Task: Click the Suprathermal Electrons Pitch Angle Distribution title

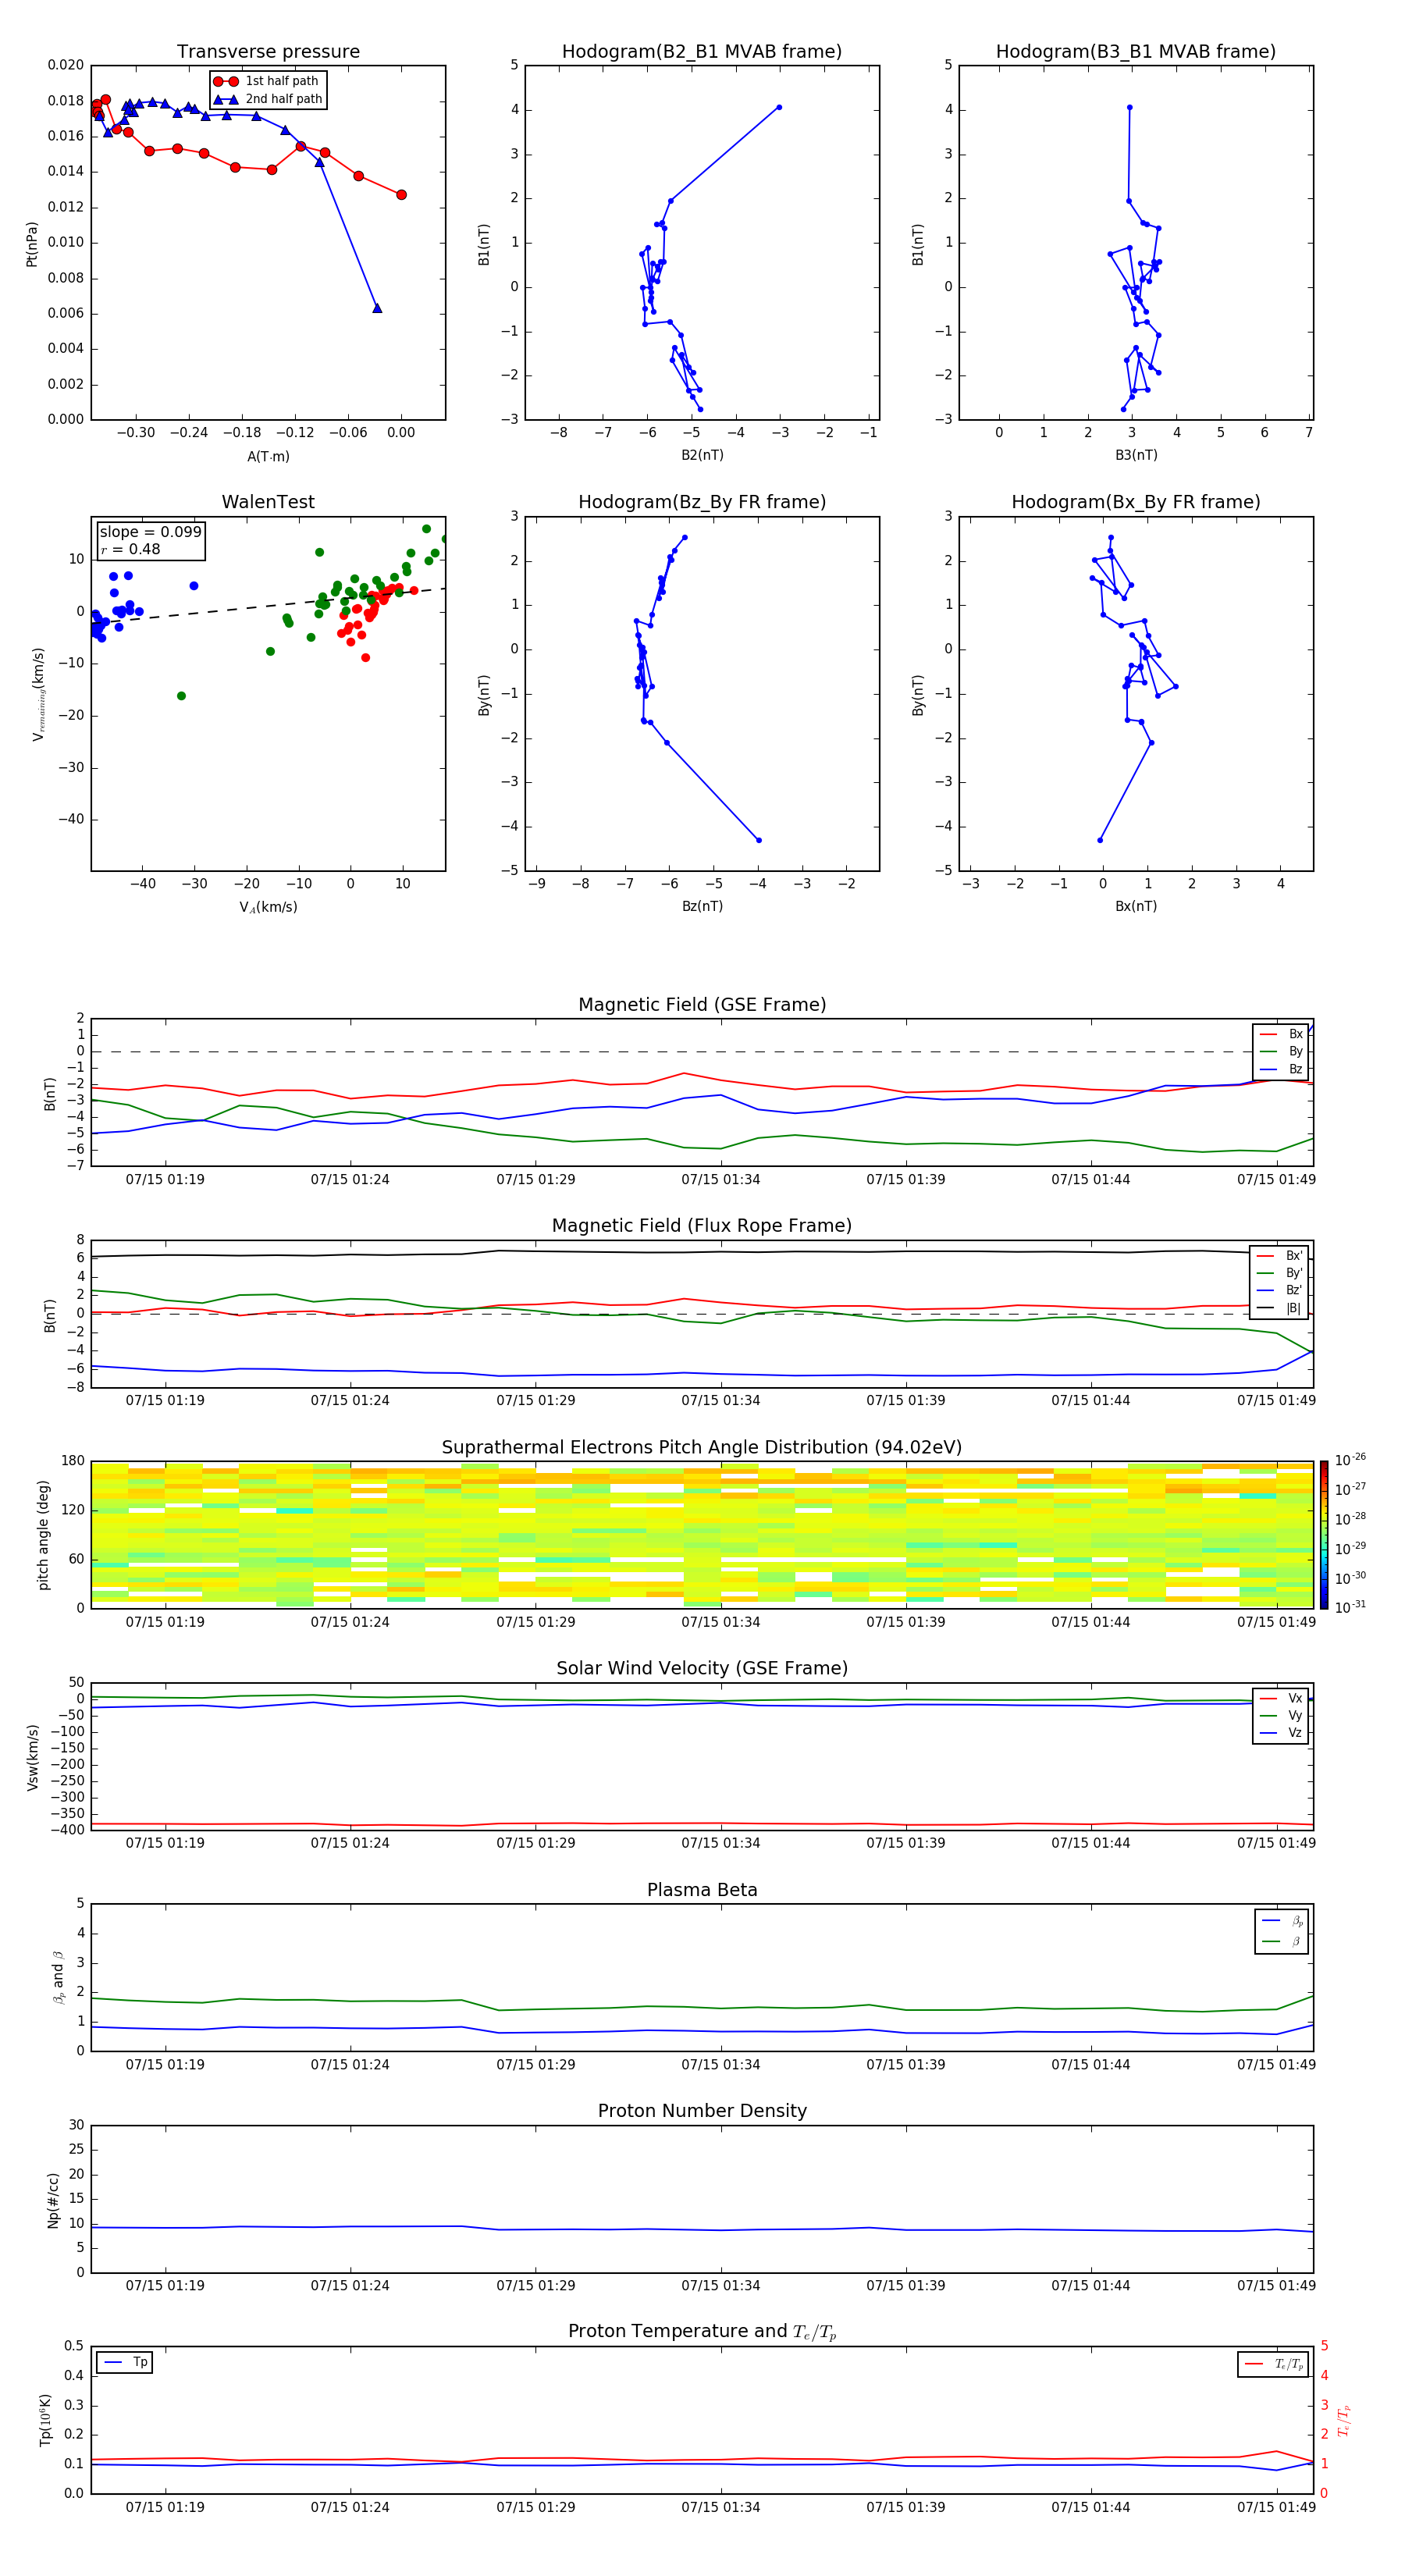Action: [x=702, y=1448]
